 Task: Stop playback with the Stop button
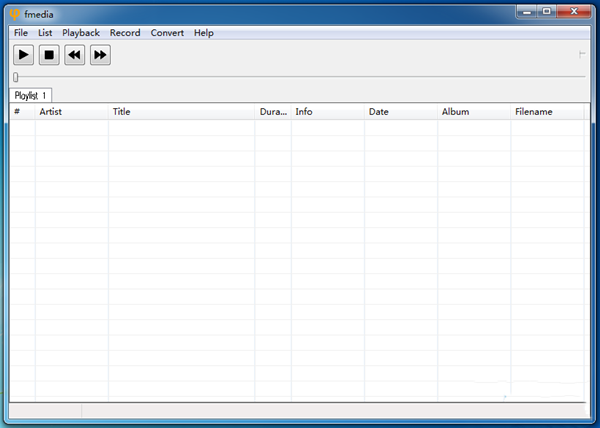49,55
